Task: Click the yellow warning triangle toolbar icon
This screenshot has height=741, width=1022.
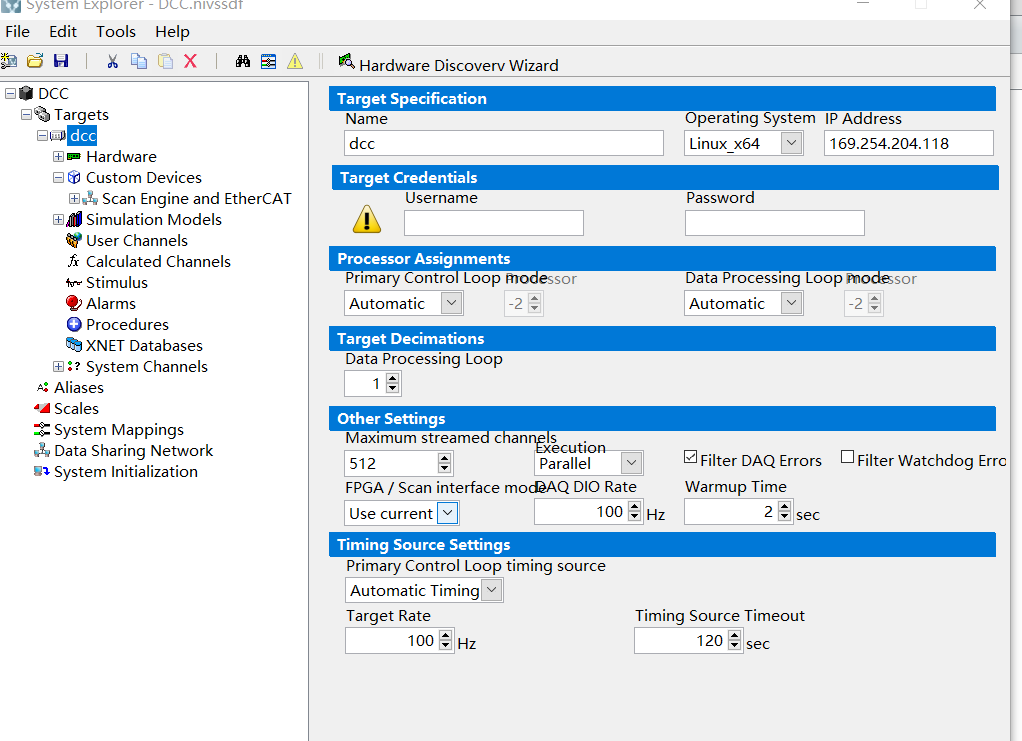Action: tap(293, 61)
